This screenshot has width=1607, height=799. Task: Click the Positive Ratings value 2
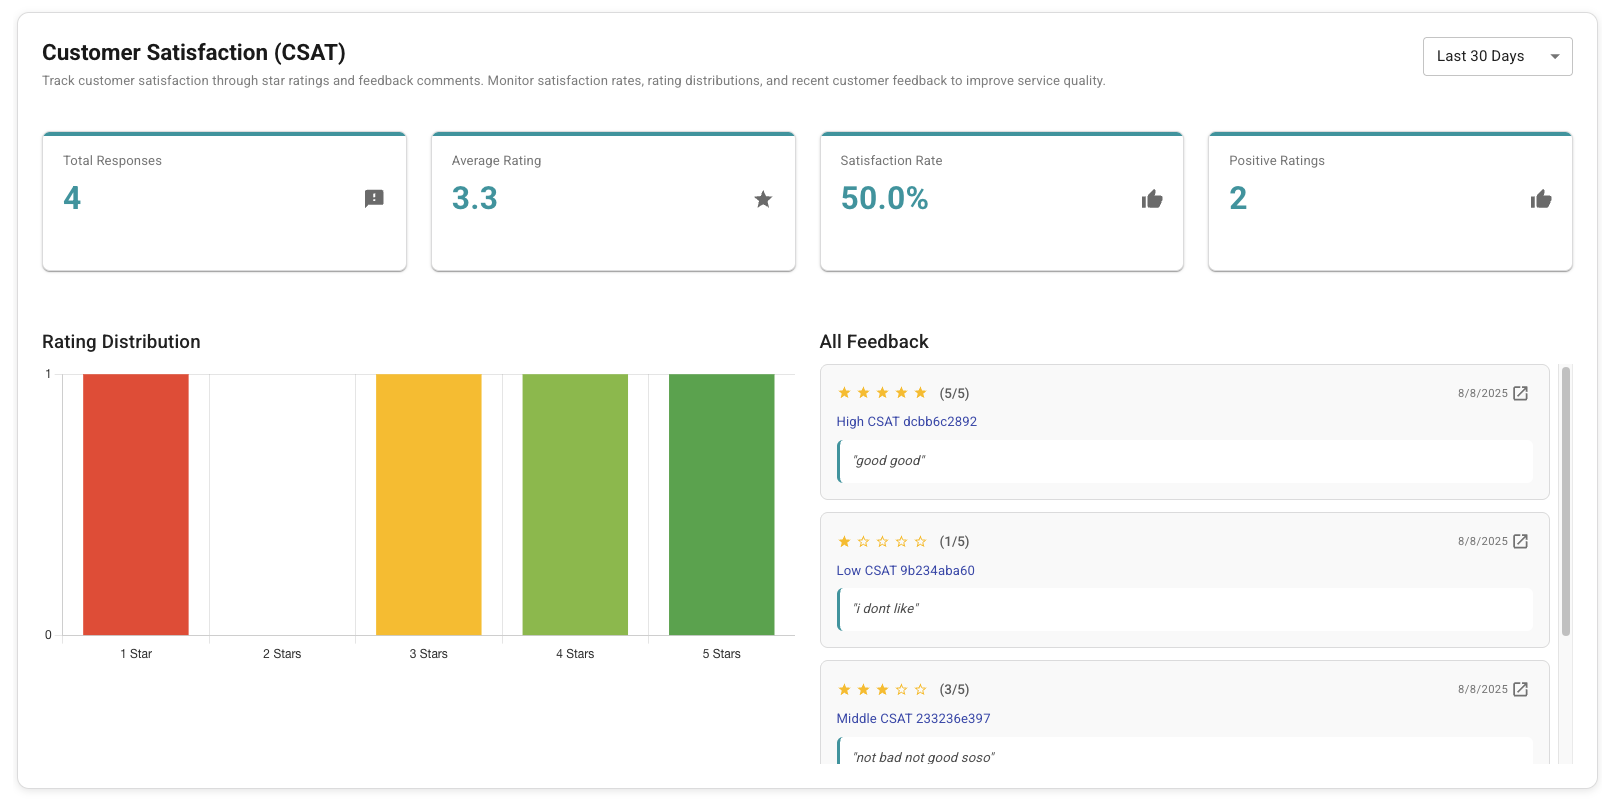[x=1238, y=198]
